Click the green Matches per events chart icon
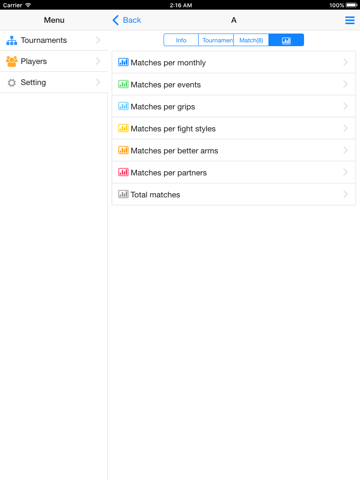Image resolution: width=360 pixels, height=480 pixels. (123, 84)
